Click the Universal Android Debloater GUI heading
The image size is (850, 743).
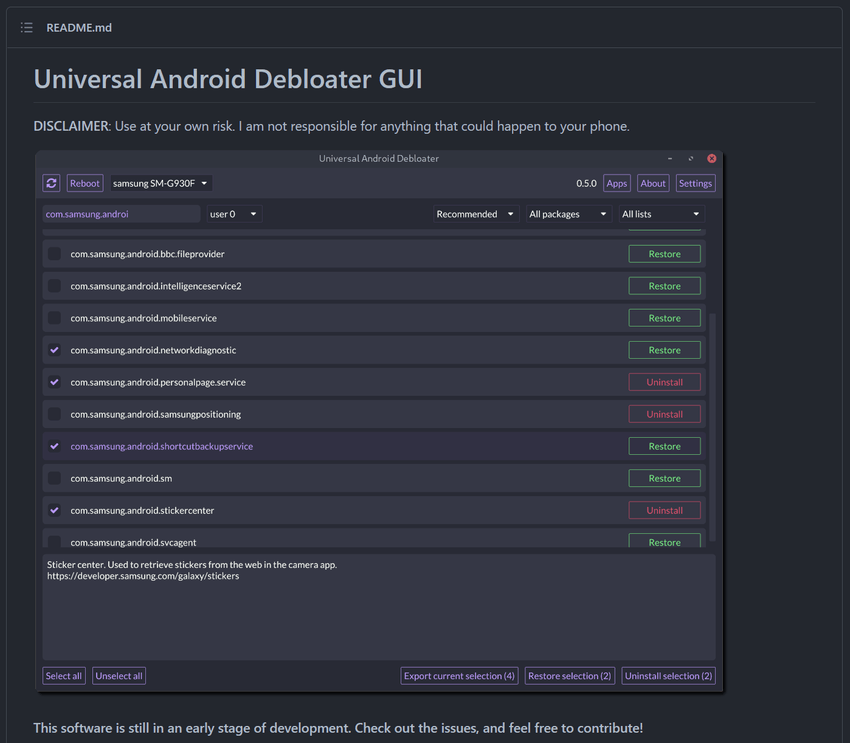[228, 79]
